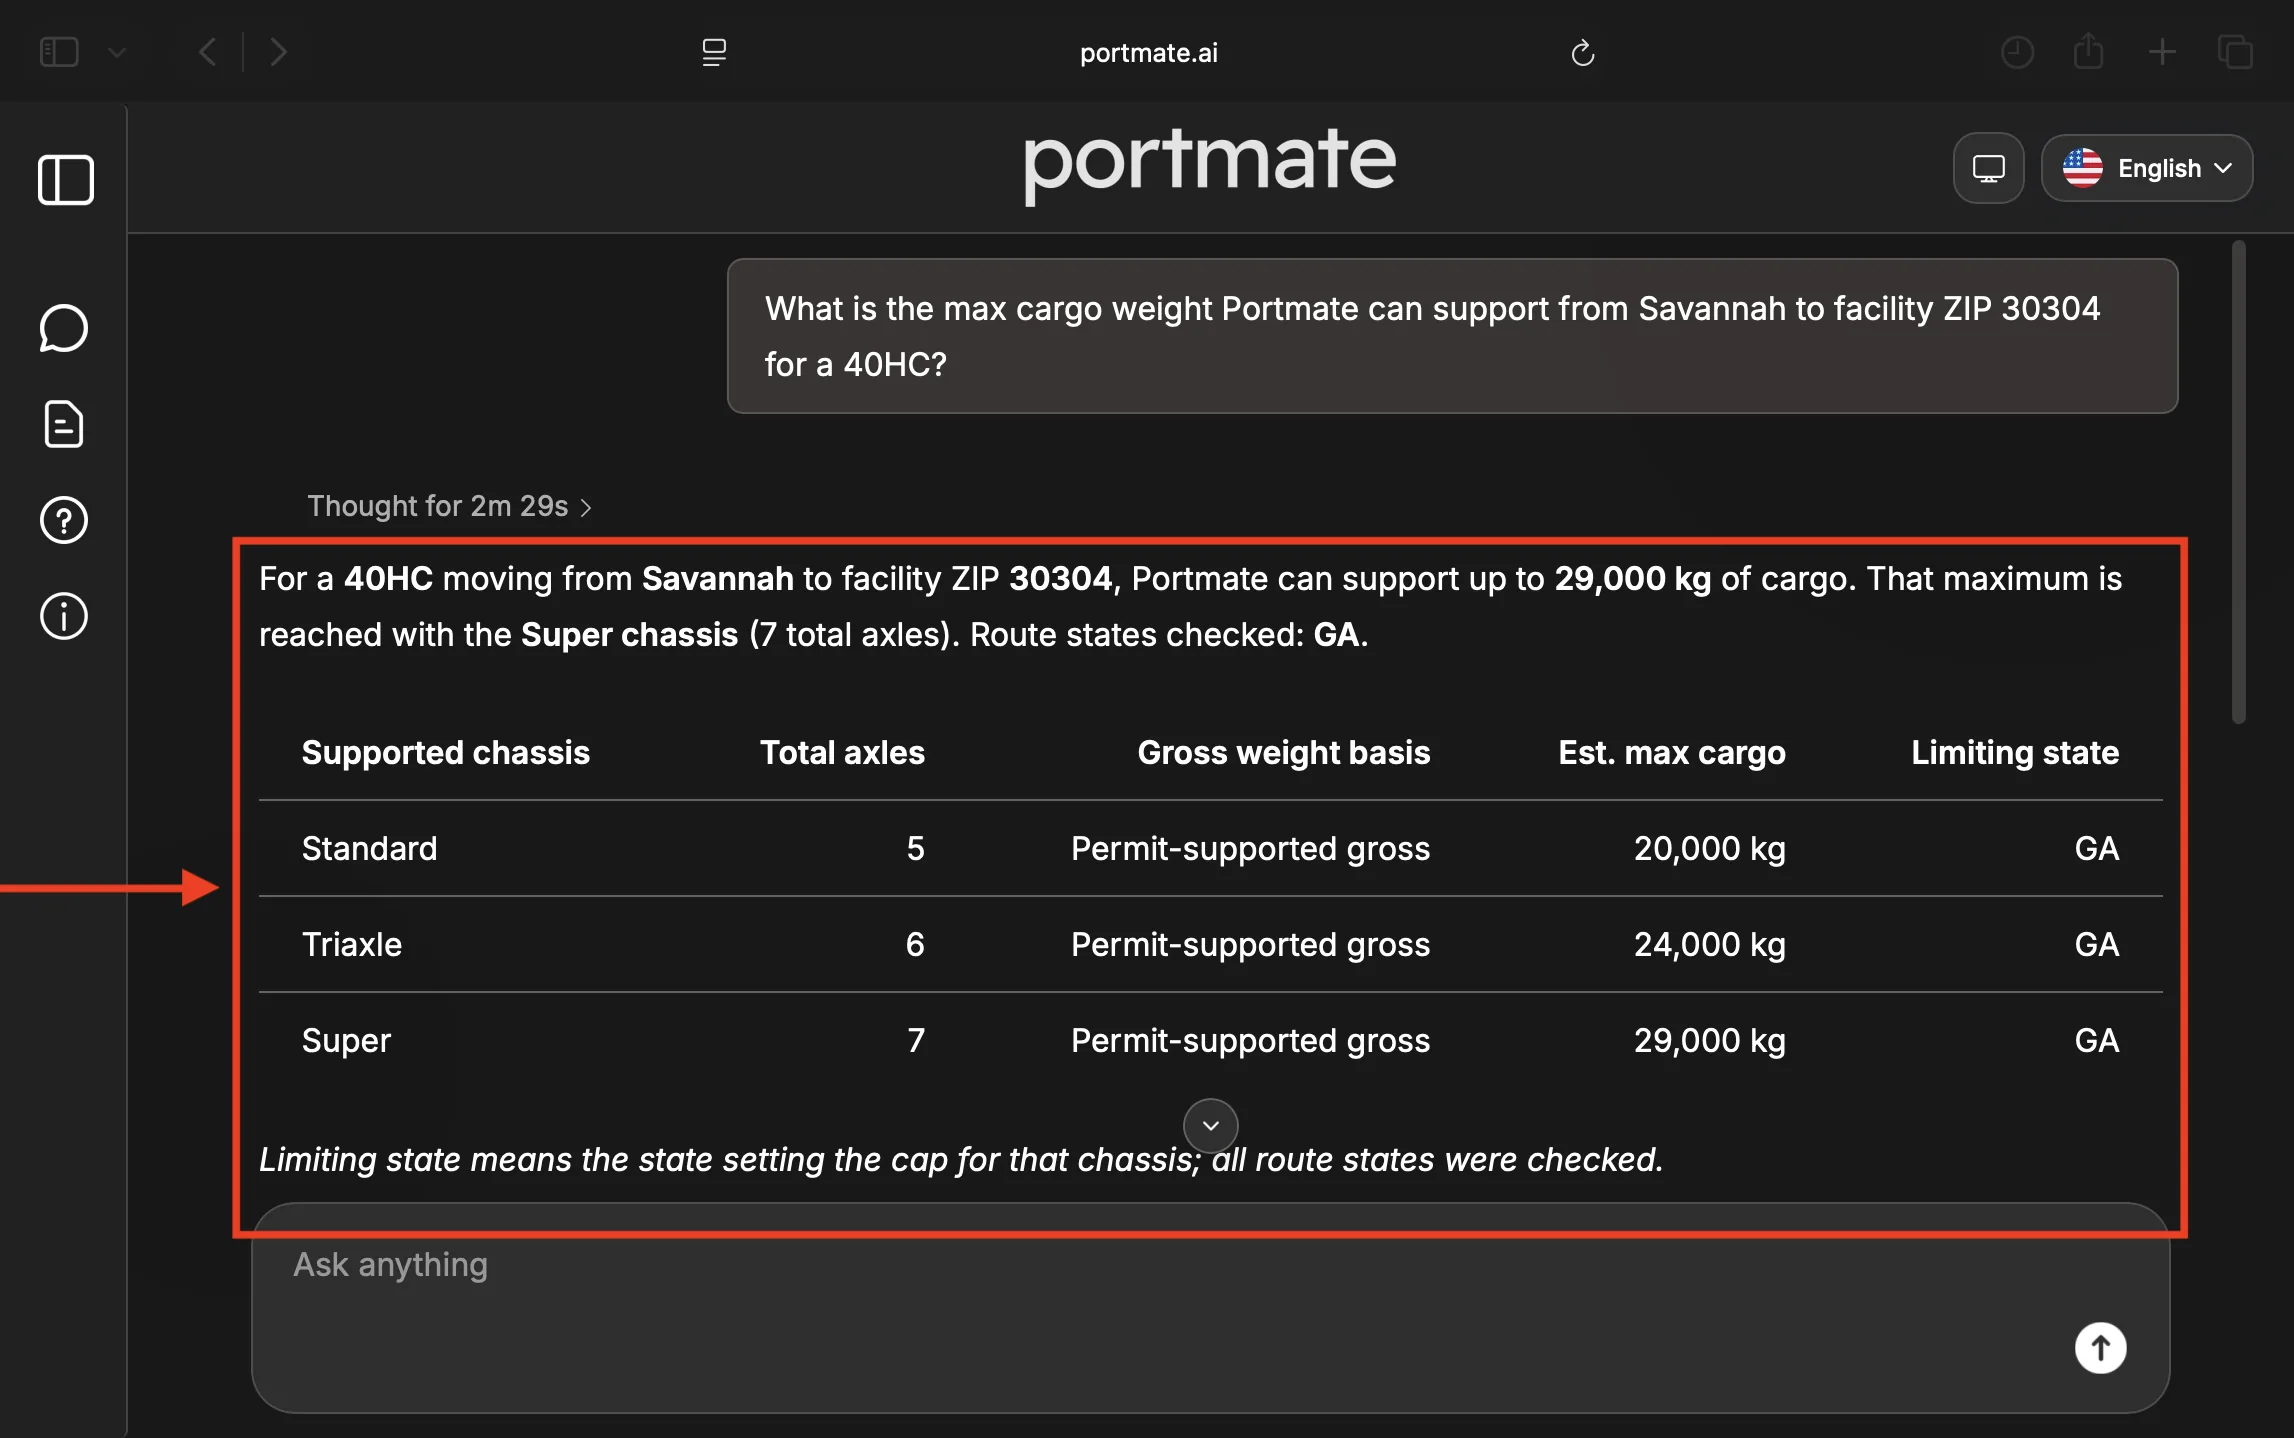
Task: Open the browser history clock icon
Action: [2017, 52]
